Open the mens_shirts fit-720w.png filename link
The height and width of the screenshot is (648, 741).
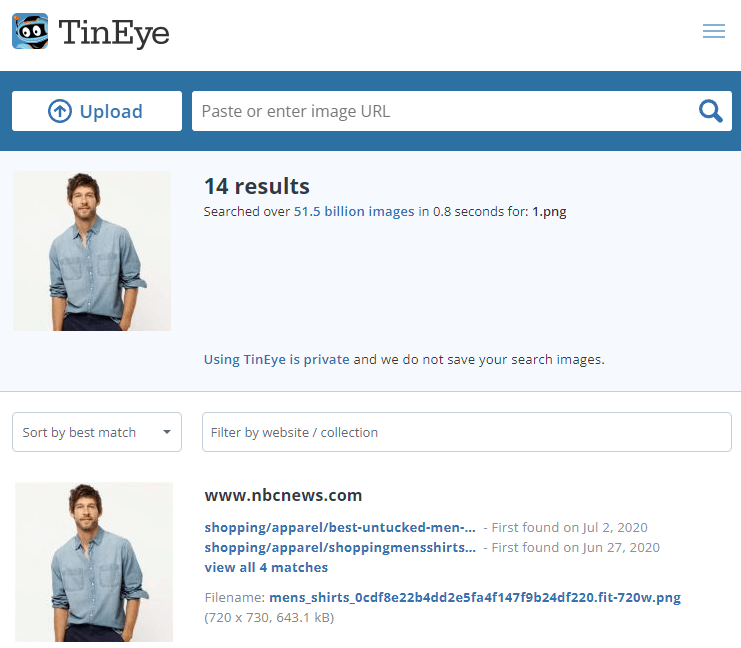474,597
